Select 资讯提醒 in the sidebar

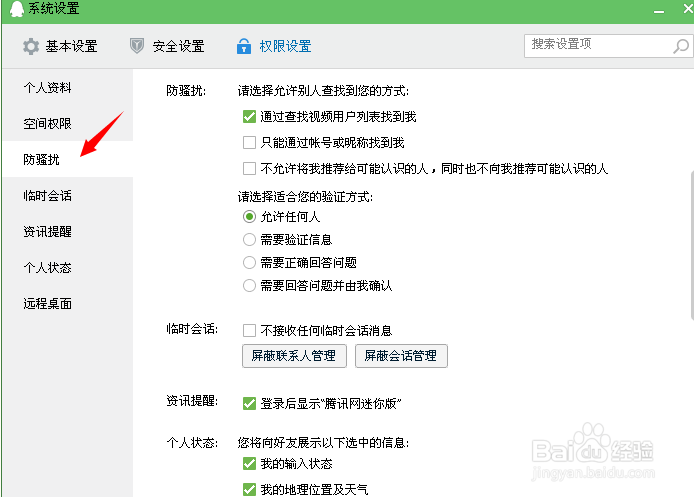point(68,231)
